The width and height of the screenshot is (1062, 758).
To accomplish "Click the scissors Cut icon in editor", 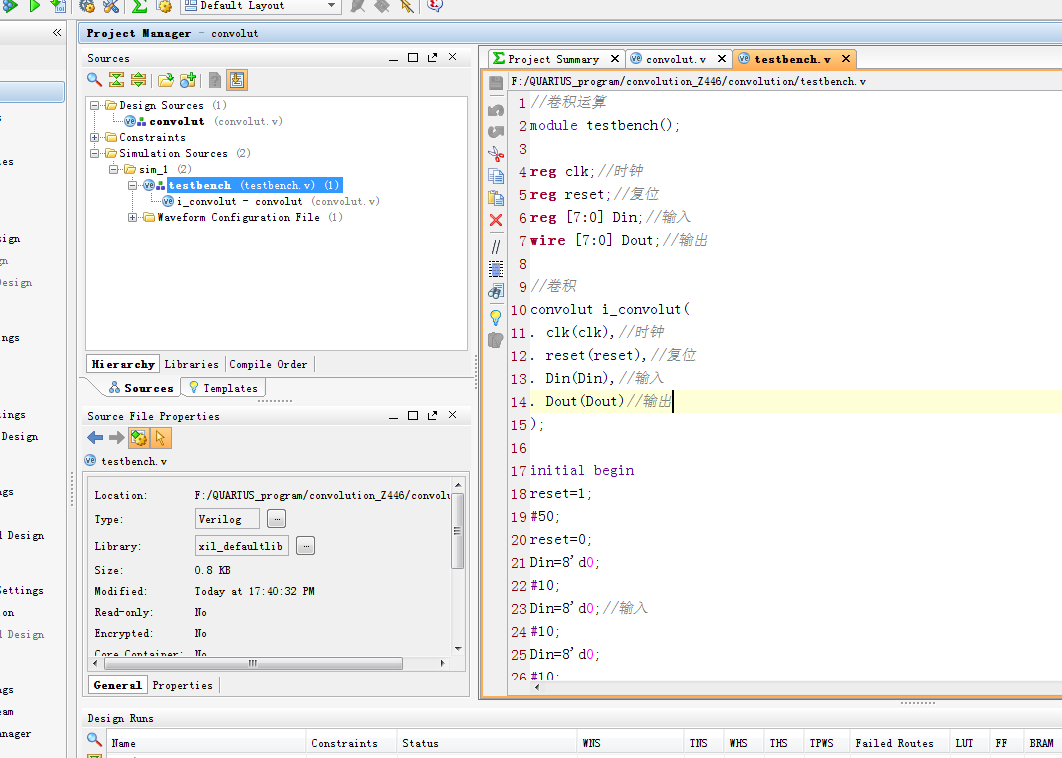I will pyautogui.click(x=496, y=153).
